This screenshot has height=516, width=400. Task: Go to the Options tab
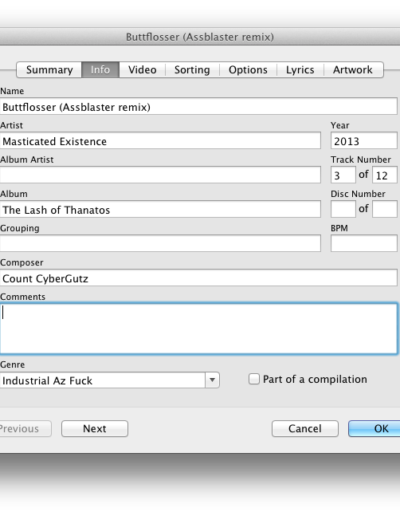coord(248,70)
